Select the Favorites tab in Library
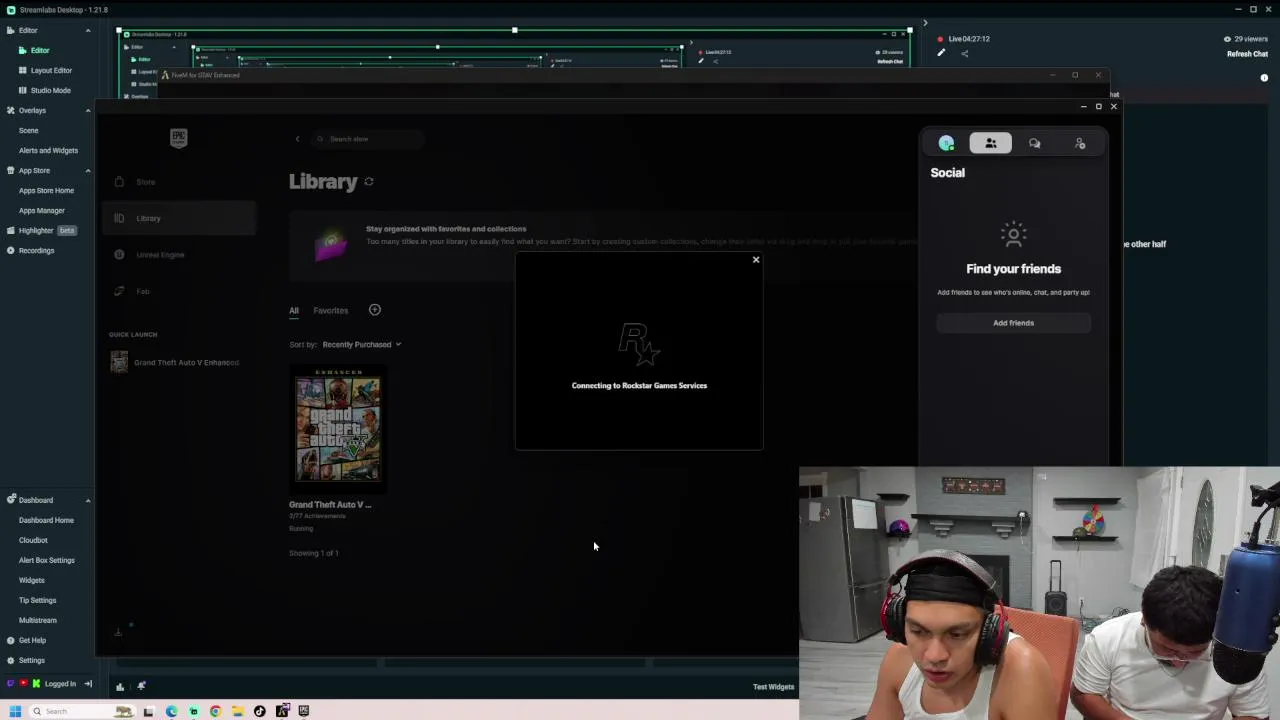Image resolution: width=1280 pixels, height=720 pixels. [x=330, y=311]
